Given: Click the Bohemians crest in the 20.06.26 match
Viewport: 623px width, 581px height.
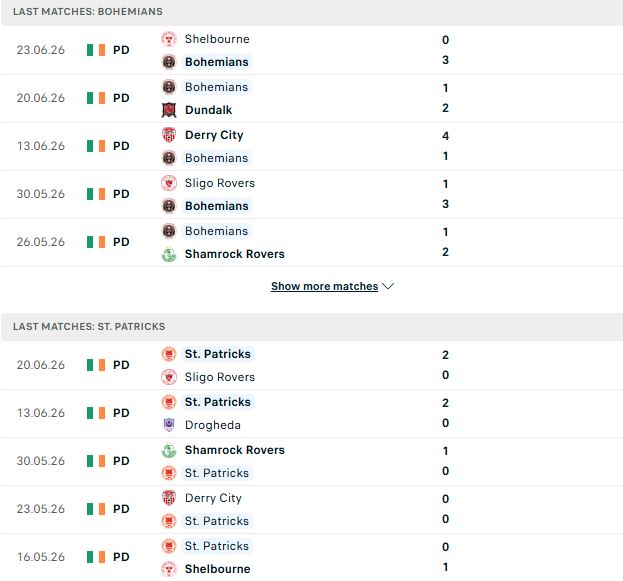Looking at the screenshot, I should [x=169, y=87].
